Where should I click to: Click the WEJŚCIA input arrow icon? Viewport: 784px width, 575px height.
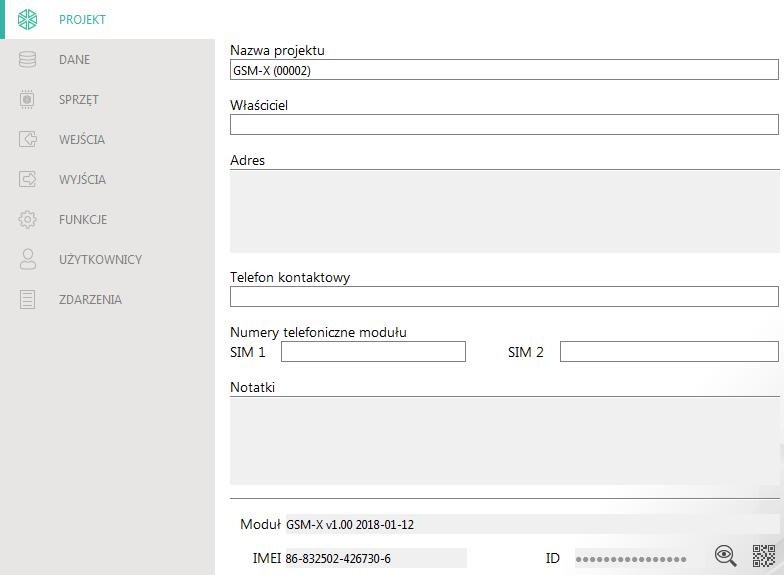pos(28,139)
